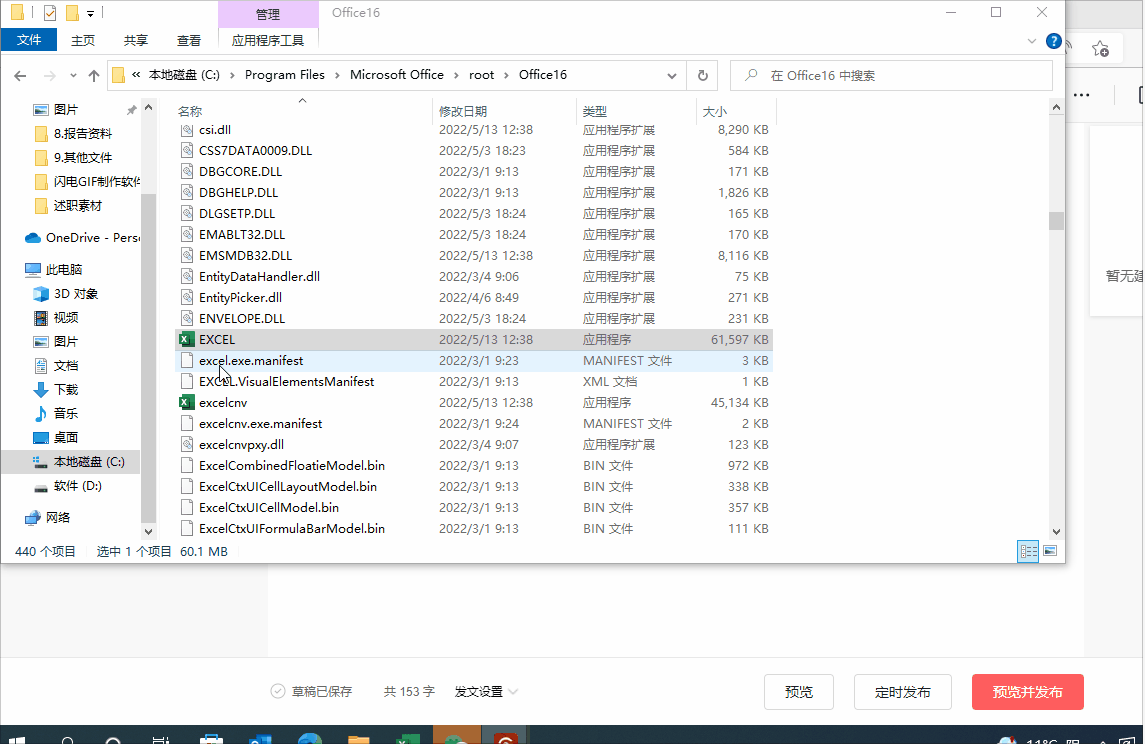The image size is (1145, 744).
Task: Select EXCEL.VisualElementsManifest file row
Action: [x=474, y=382]
